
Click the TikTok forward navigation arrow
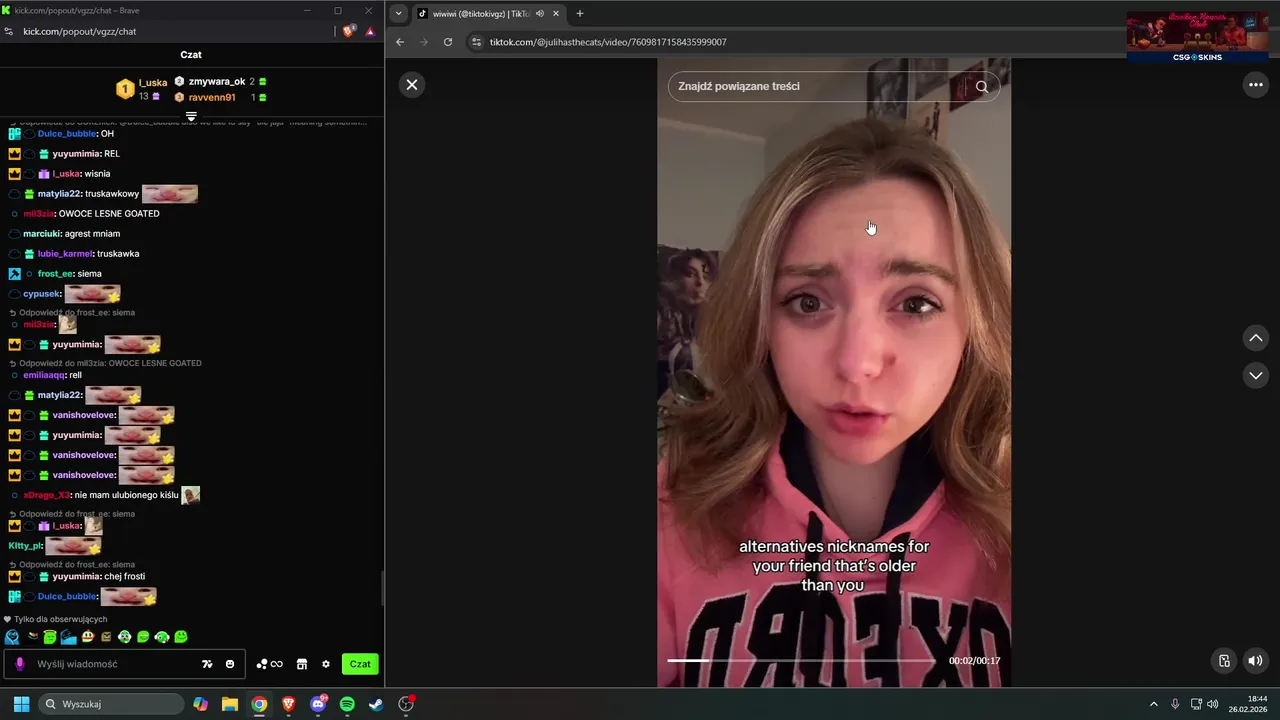tap(424, 42)
